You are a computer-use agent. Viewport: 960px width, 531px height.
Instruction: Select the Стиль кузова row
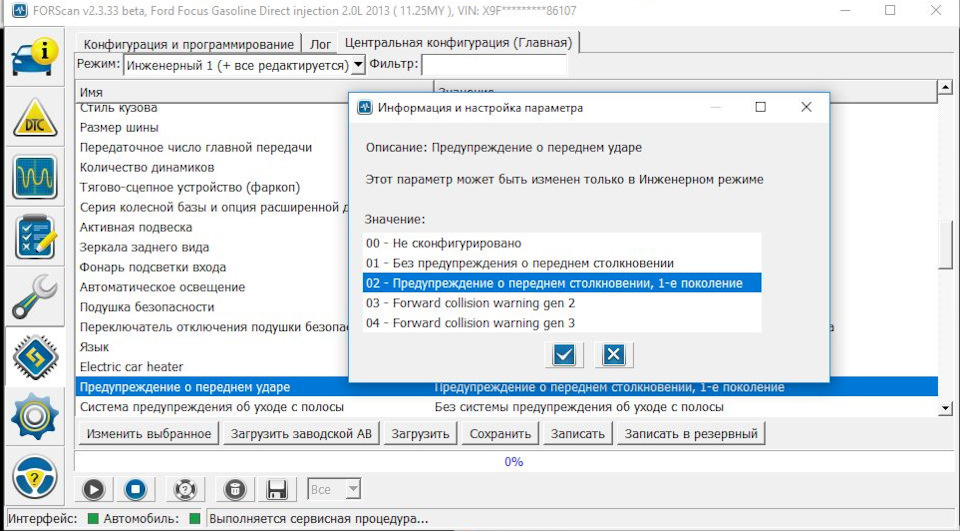(x=212, y=108)
